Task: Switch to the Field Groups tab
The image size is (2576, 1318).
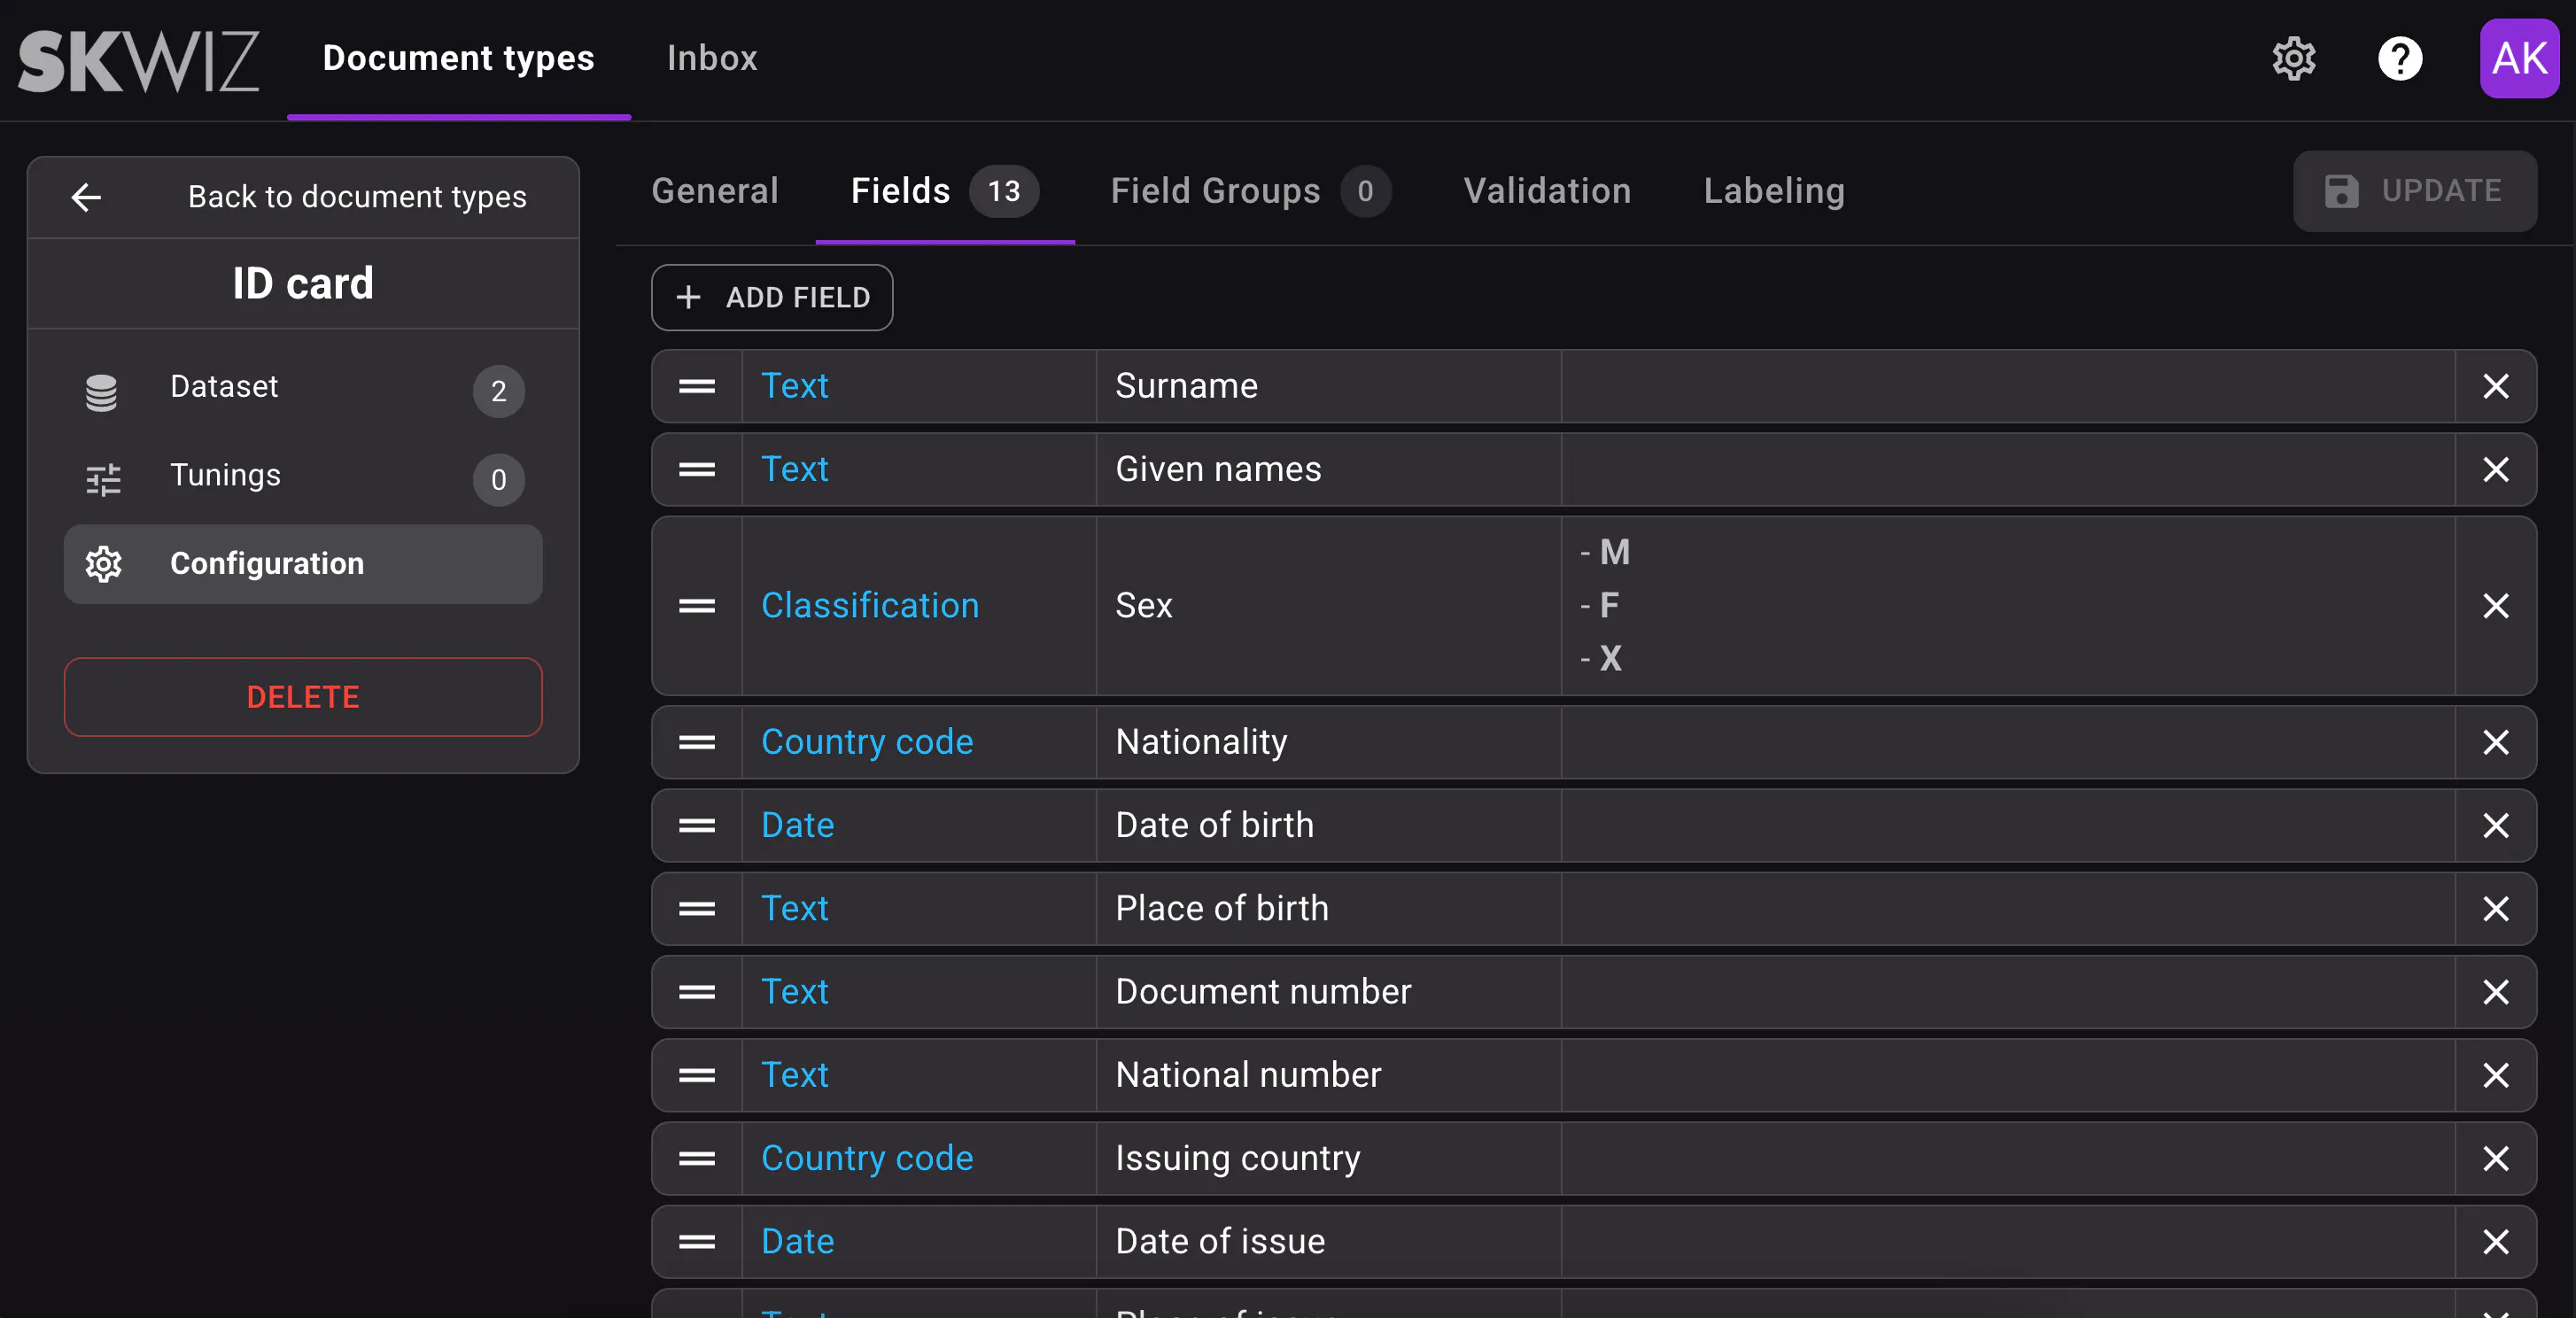Action: [x=1215, y=191]
